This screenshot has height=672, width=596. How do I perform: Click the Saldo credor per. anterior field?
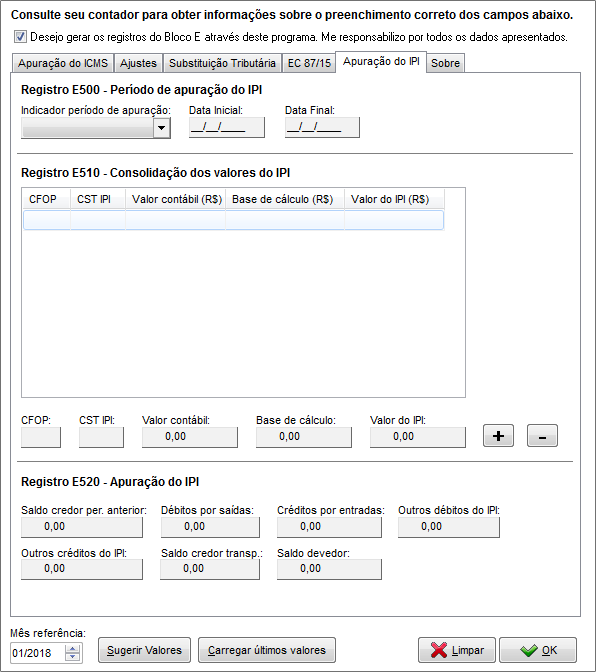tap(82, 527)
